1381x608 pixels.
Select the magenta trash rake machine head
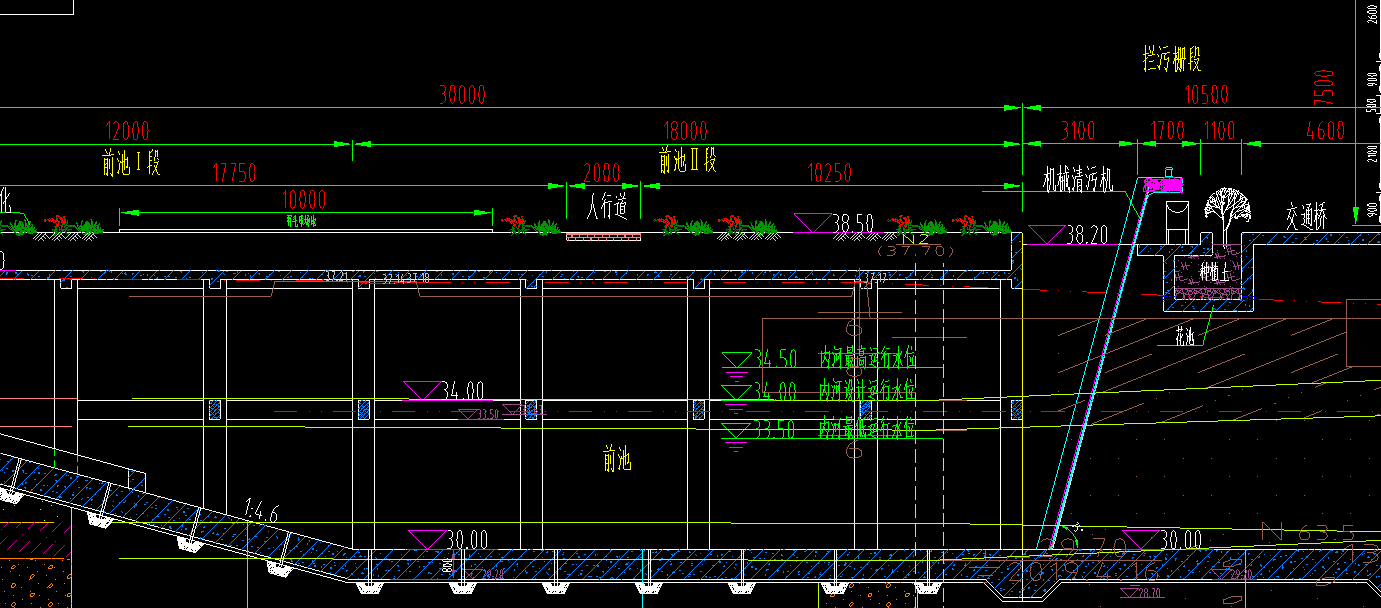pos(1163,184)
